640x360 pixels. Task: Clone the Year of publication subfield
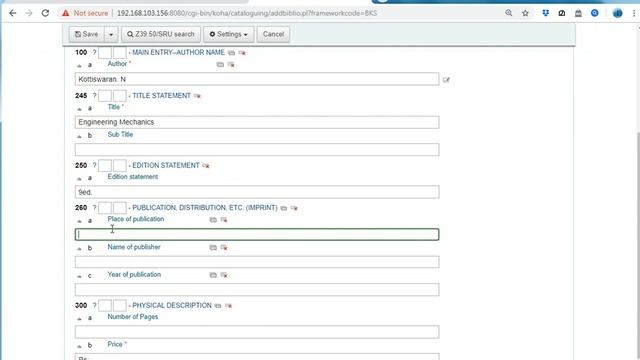point(213,275)
